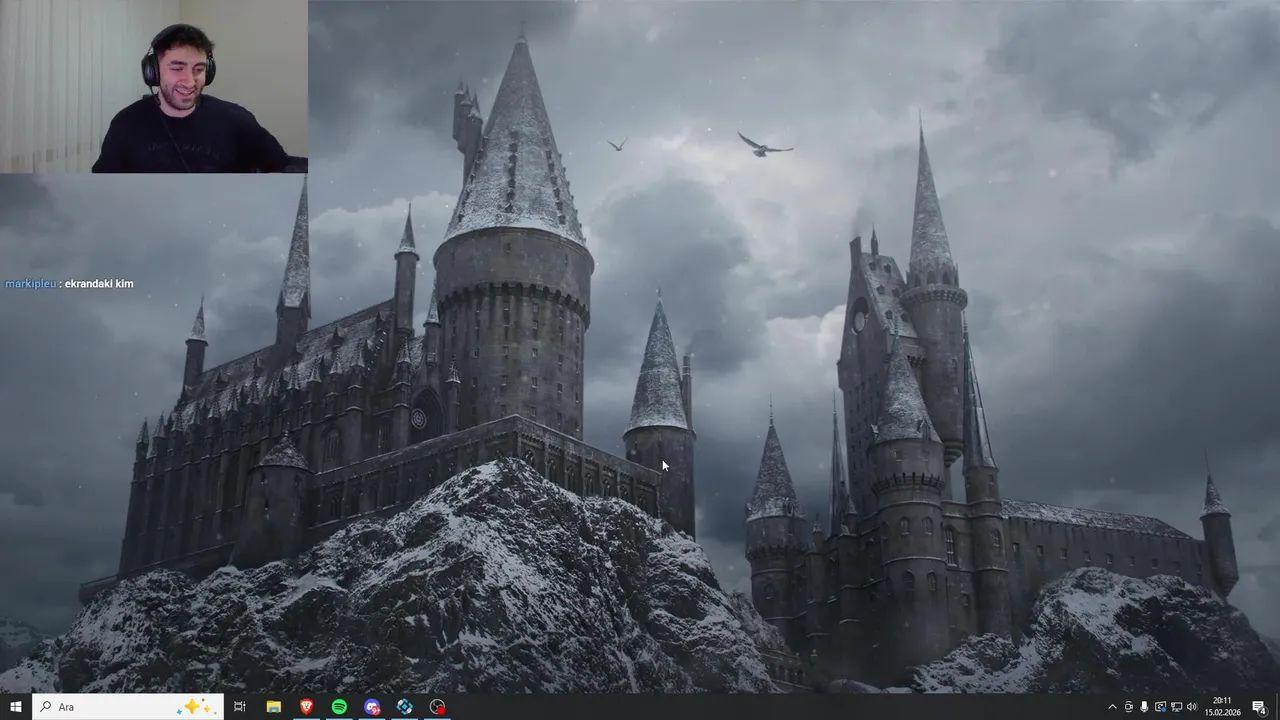Screen dimensions: 1280x720
Task: Open the notification action center
Action: tap(1259, 707)
